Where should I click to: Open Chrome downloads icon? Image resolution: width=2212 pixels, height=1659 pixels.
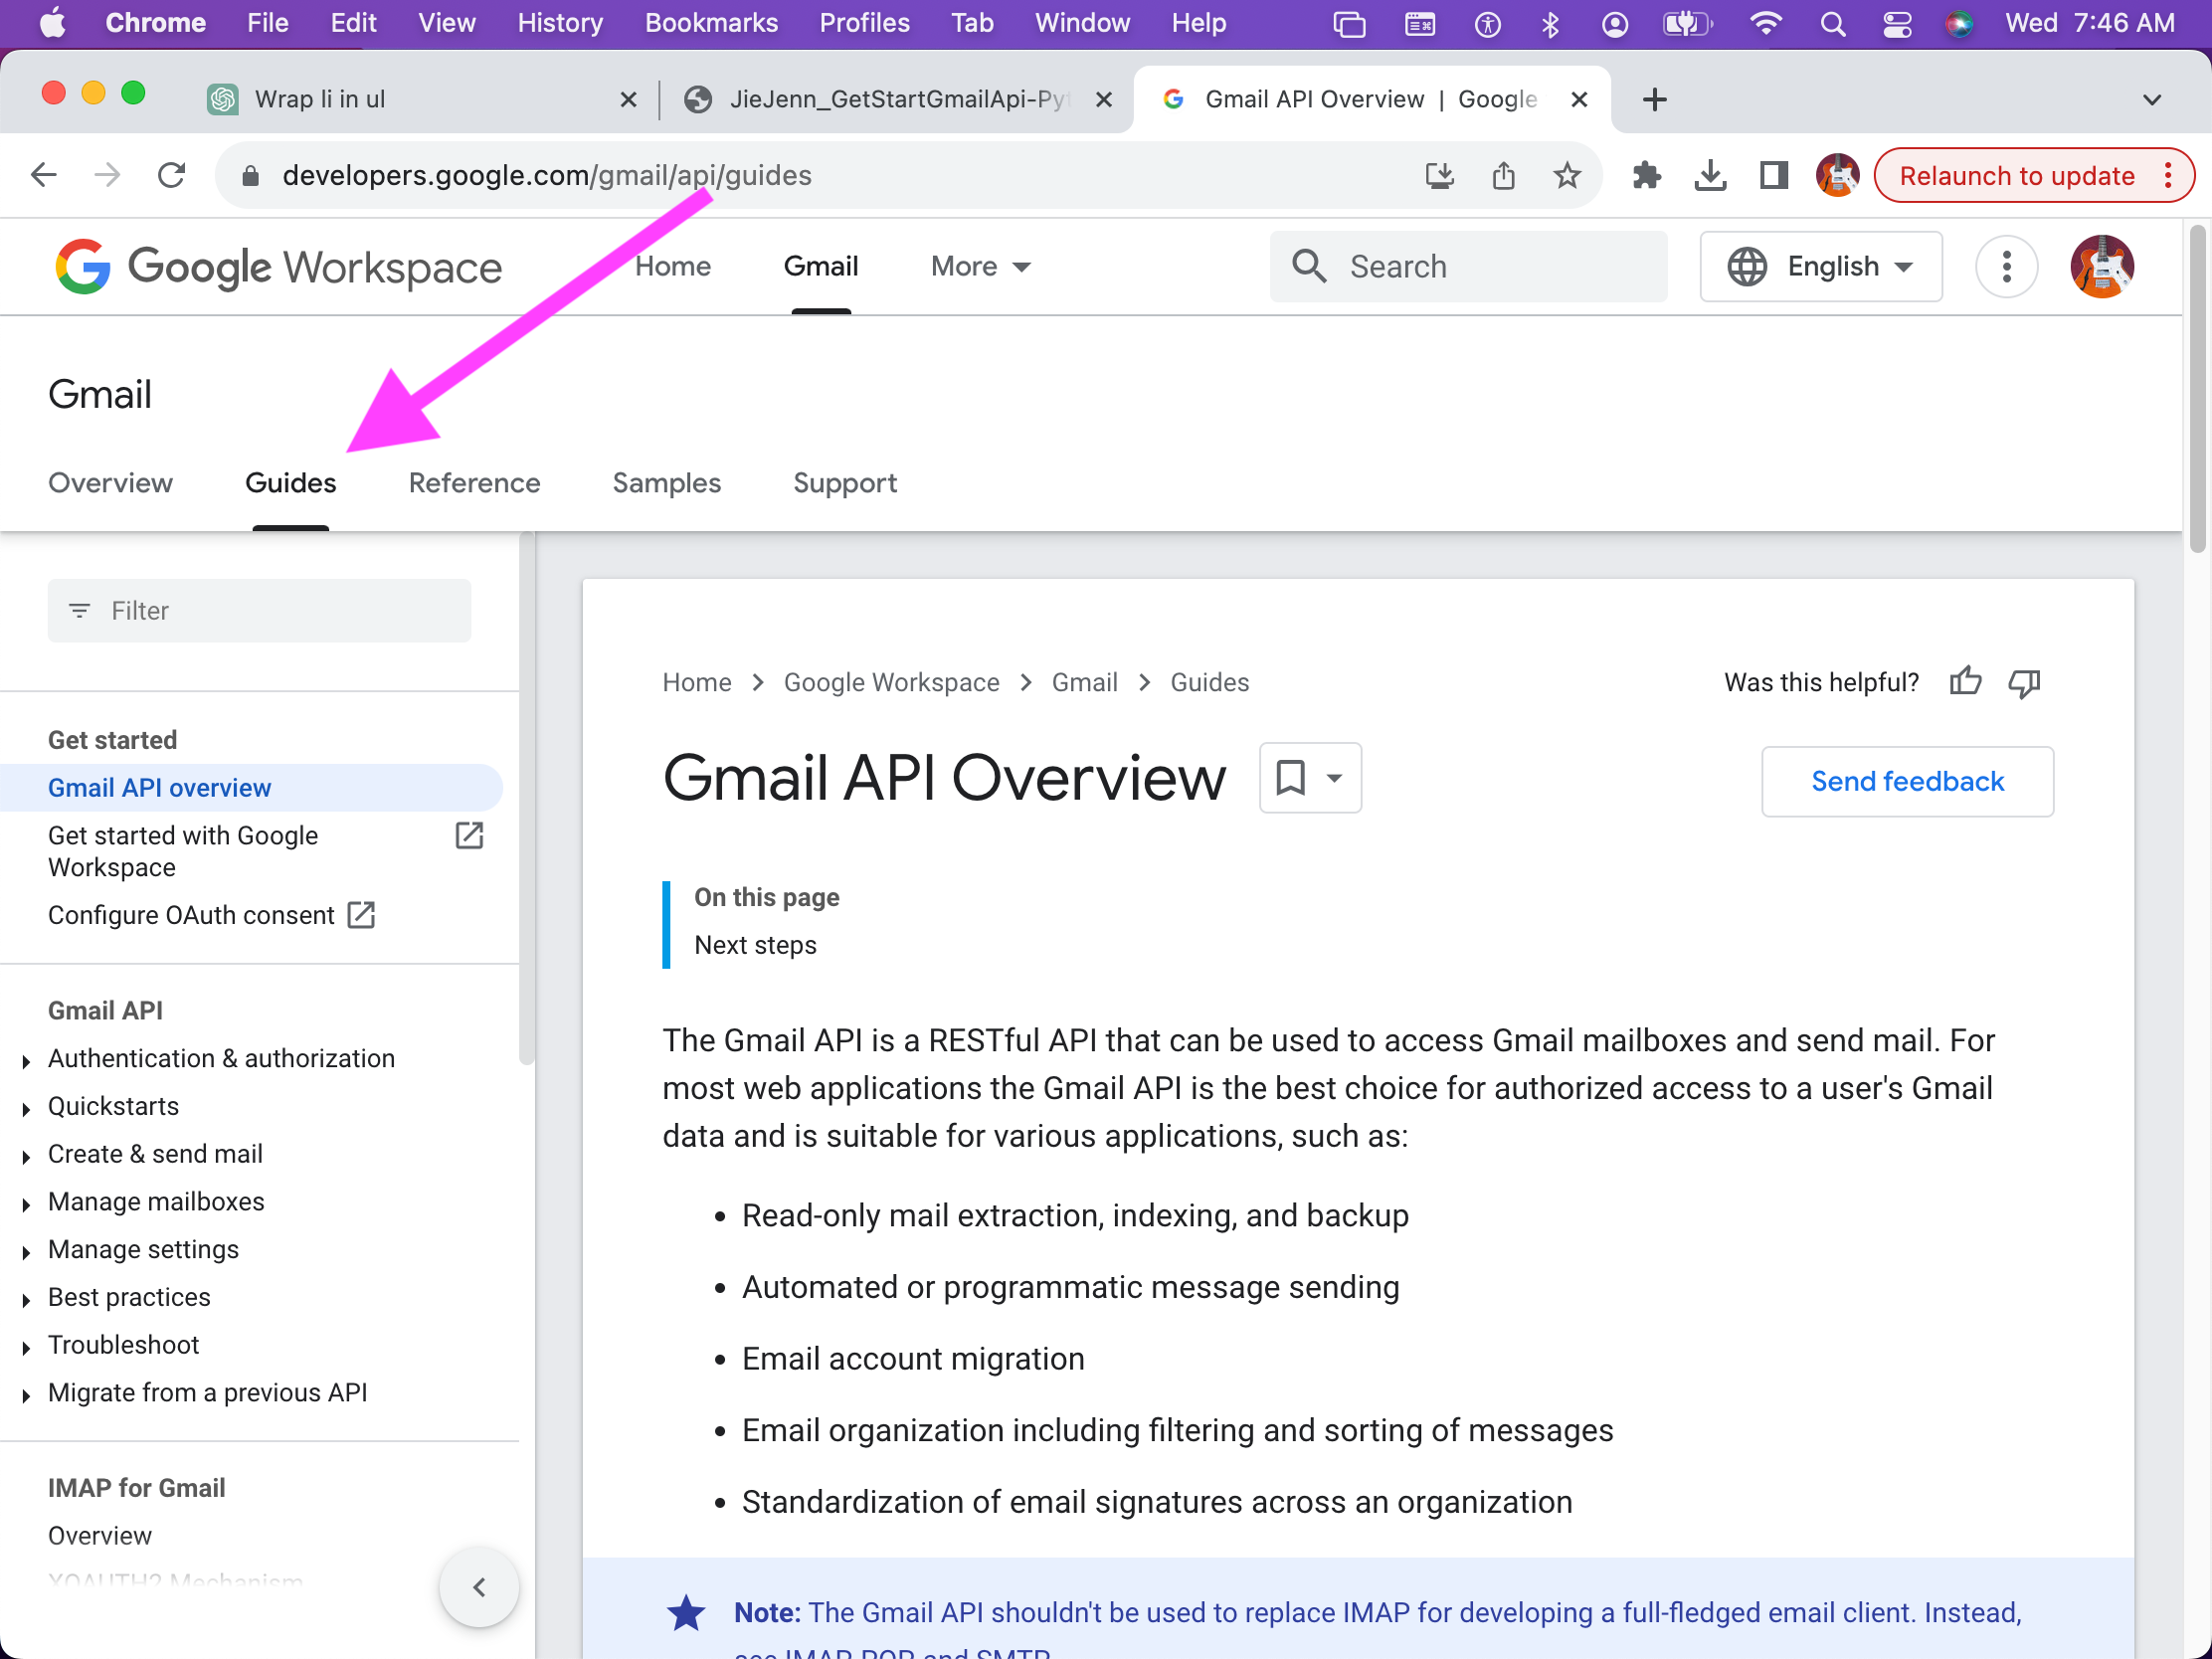(x=1711, y=176)
